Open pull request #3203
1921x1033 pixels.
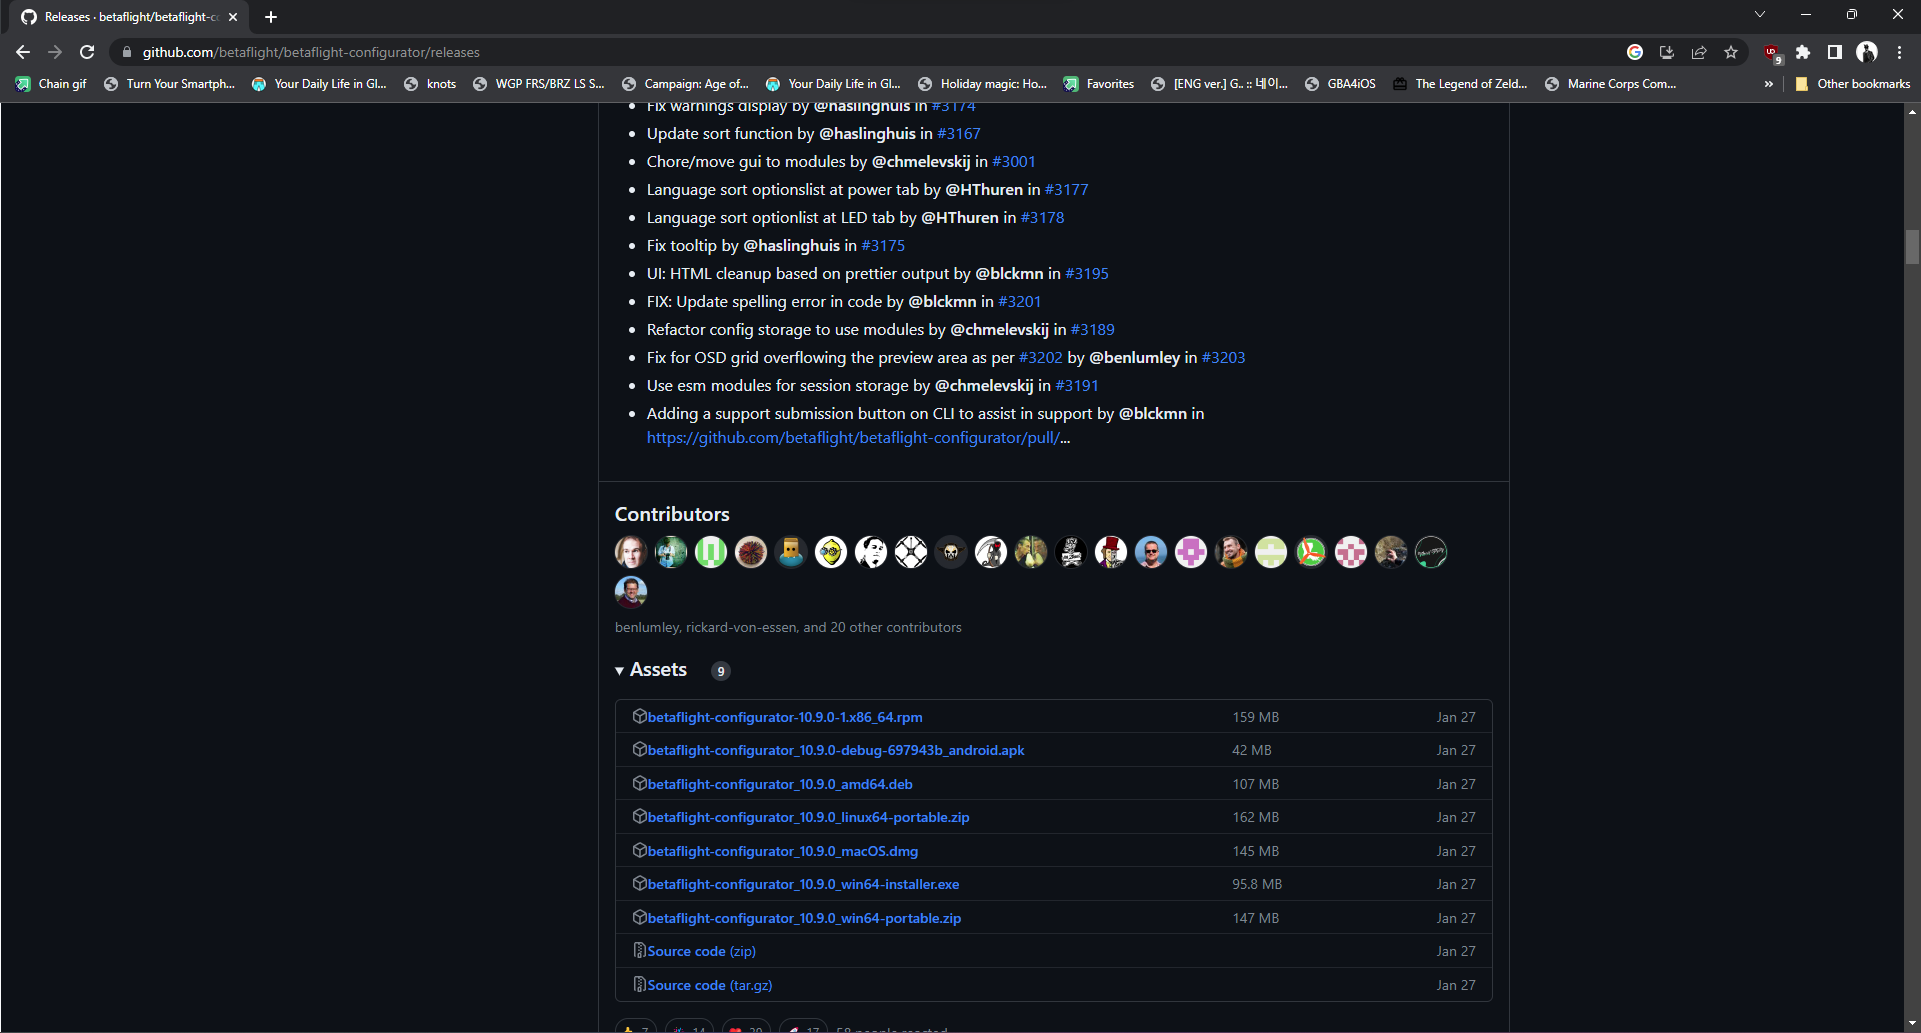click(x=1224, y=357)
